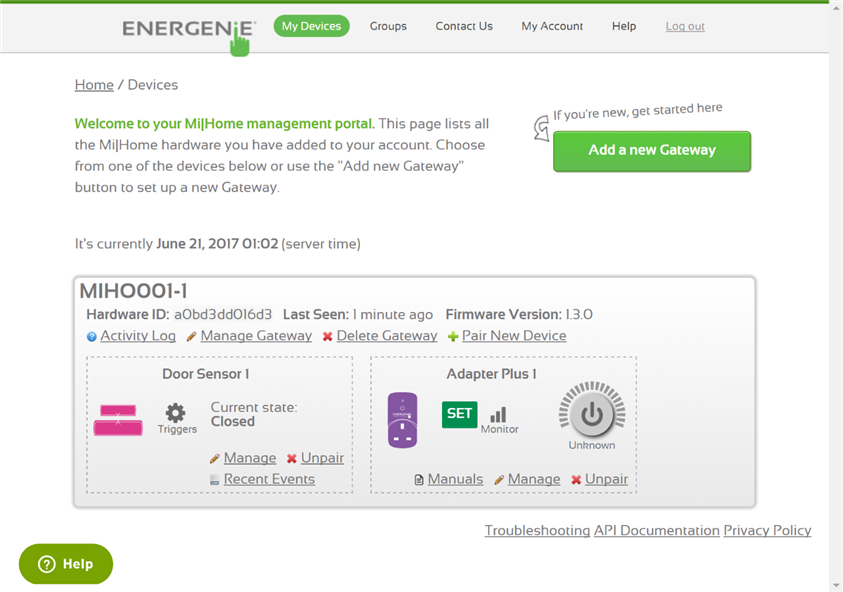Click the Log out link
Screen dimensions: 843x592
[x=685, y=26]
